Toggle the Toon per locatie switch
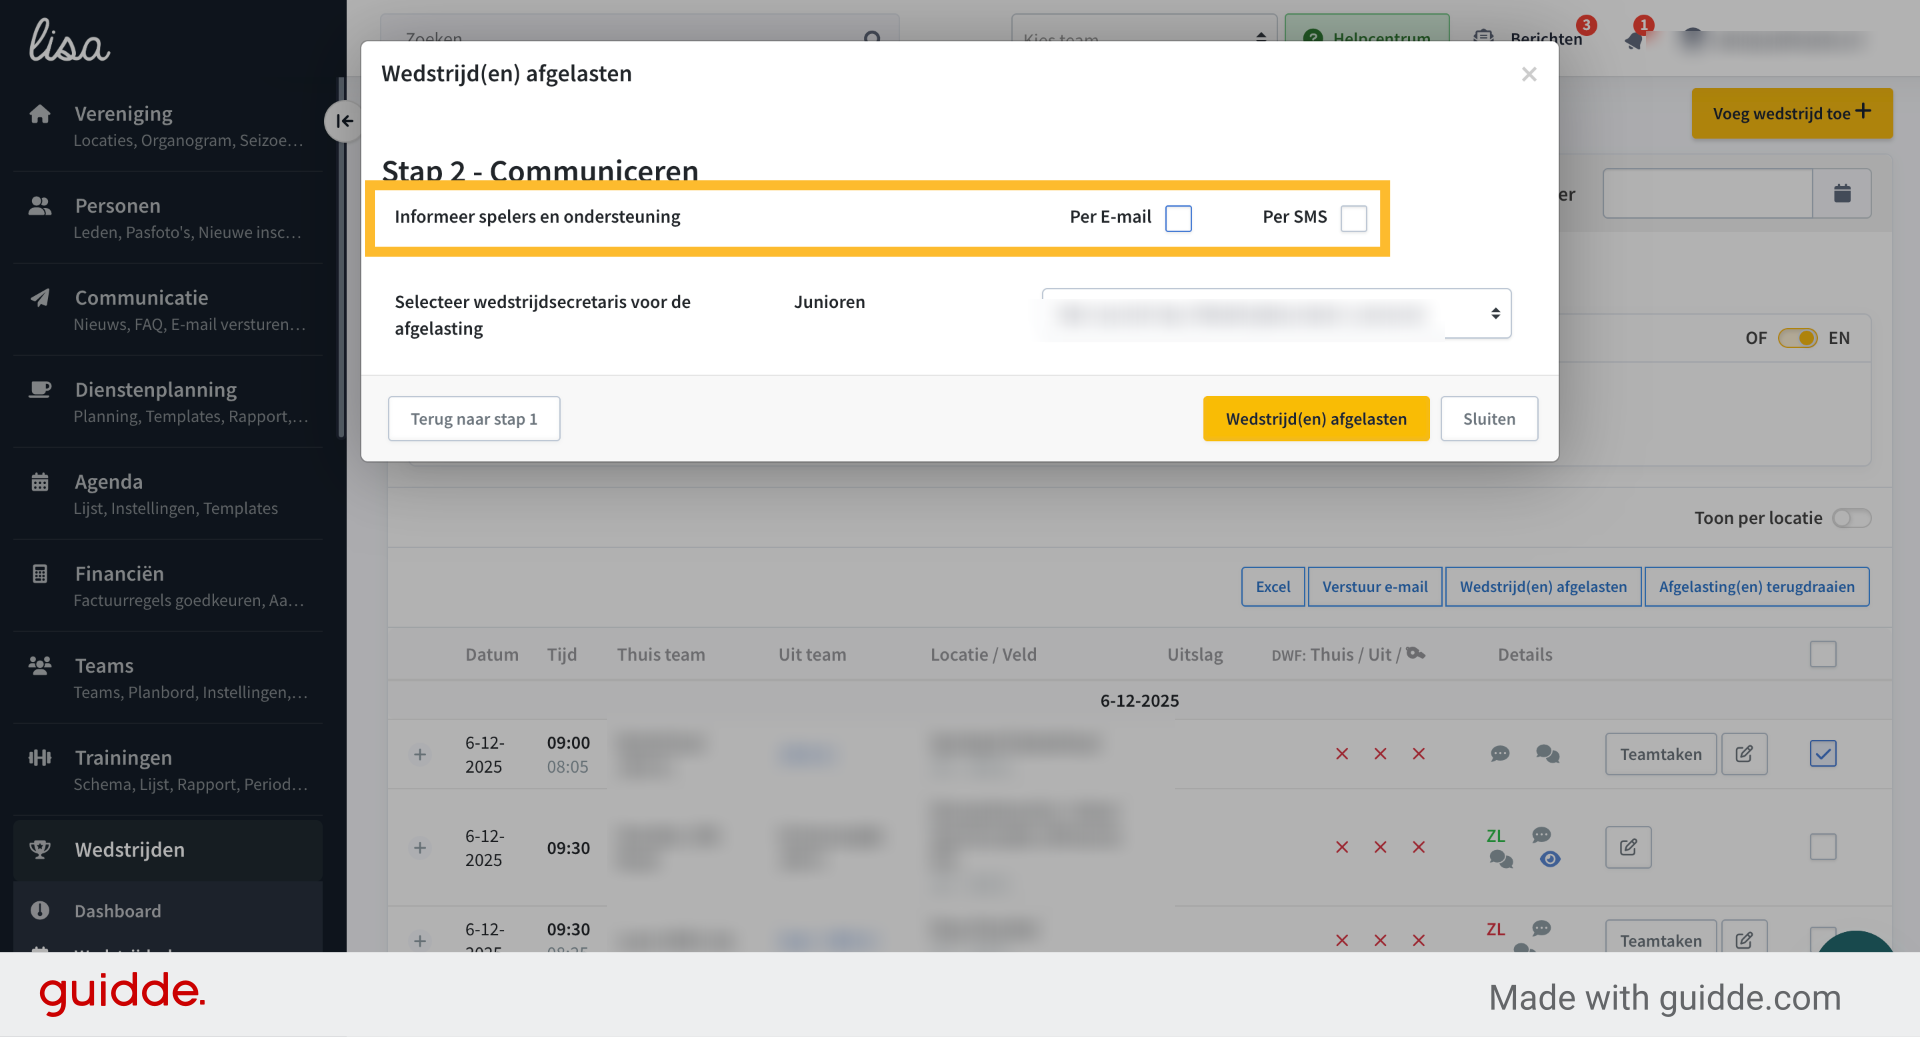1920x1037 pixels. tap(1851, 518)
